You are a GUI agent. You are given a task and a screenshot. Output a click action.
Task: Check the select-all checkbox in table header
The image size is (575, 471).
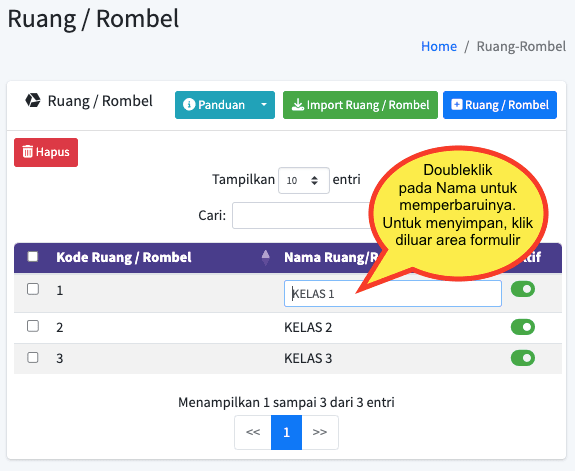pyautogui.click(x=33, y=256)
